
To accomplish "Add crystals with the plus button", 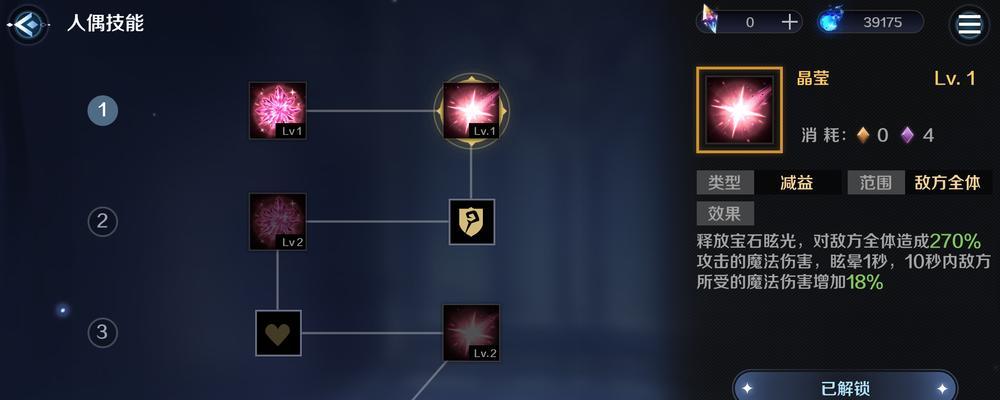I will pyautogui.click(x=790, y=22).
